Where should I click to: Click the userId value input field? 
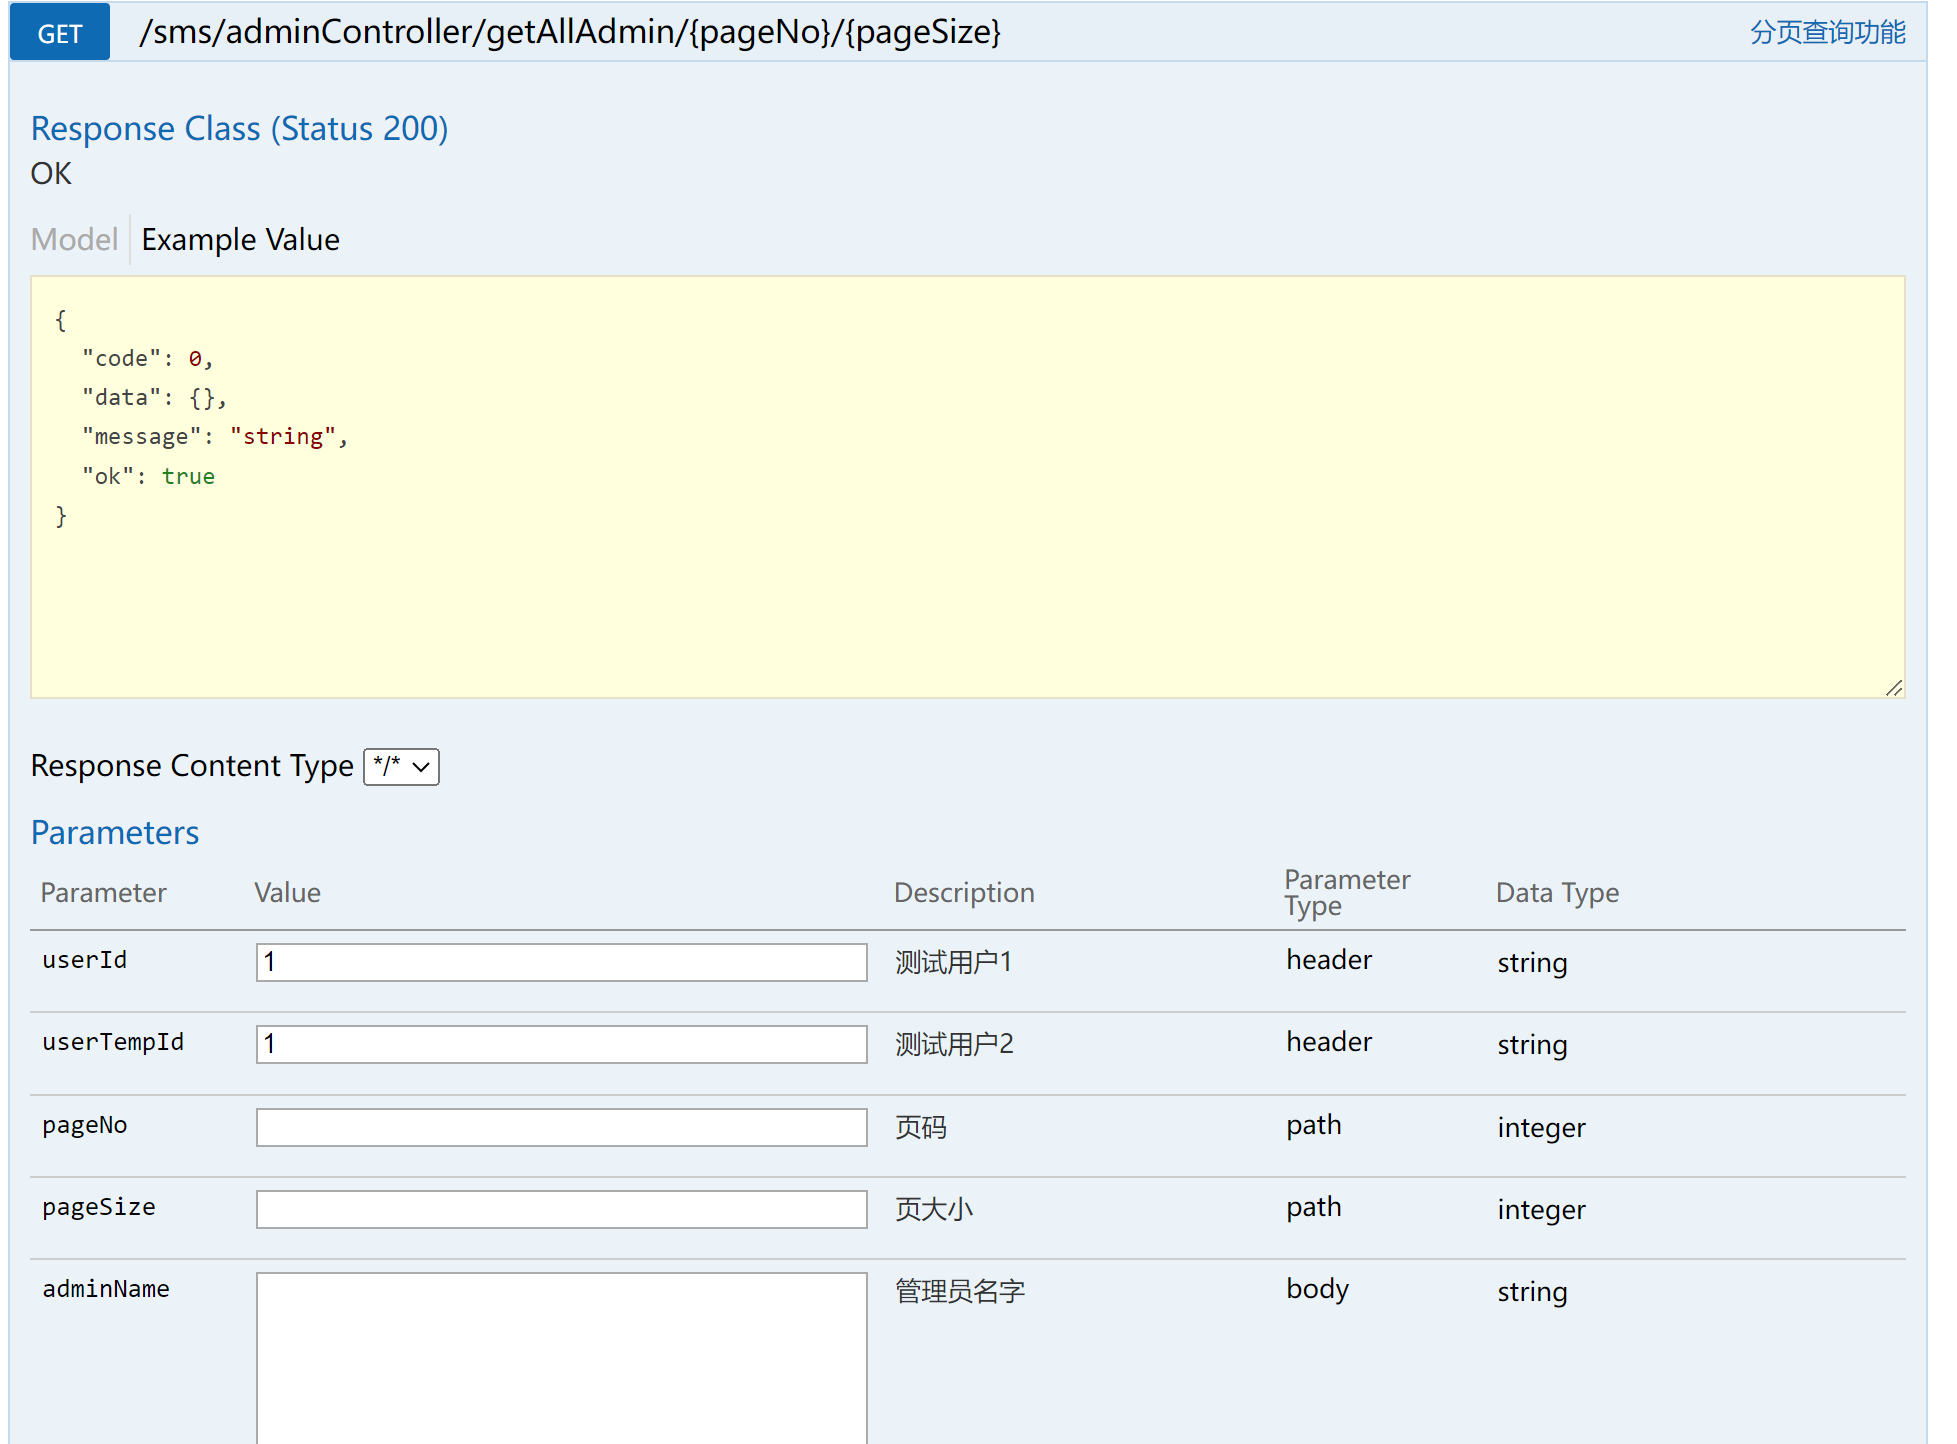point(562,962)
